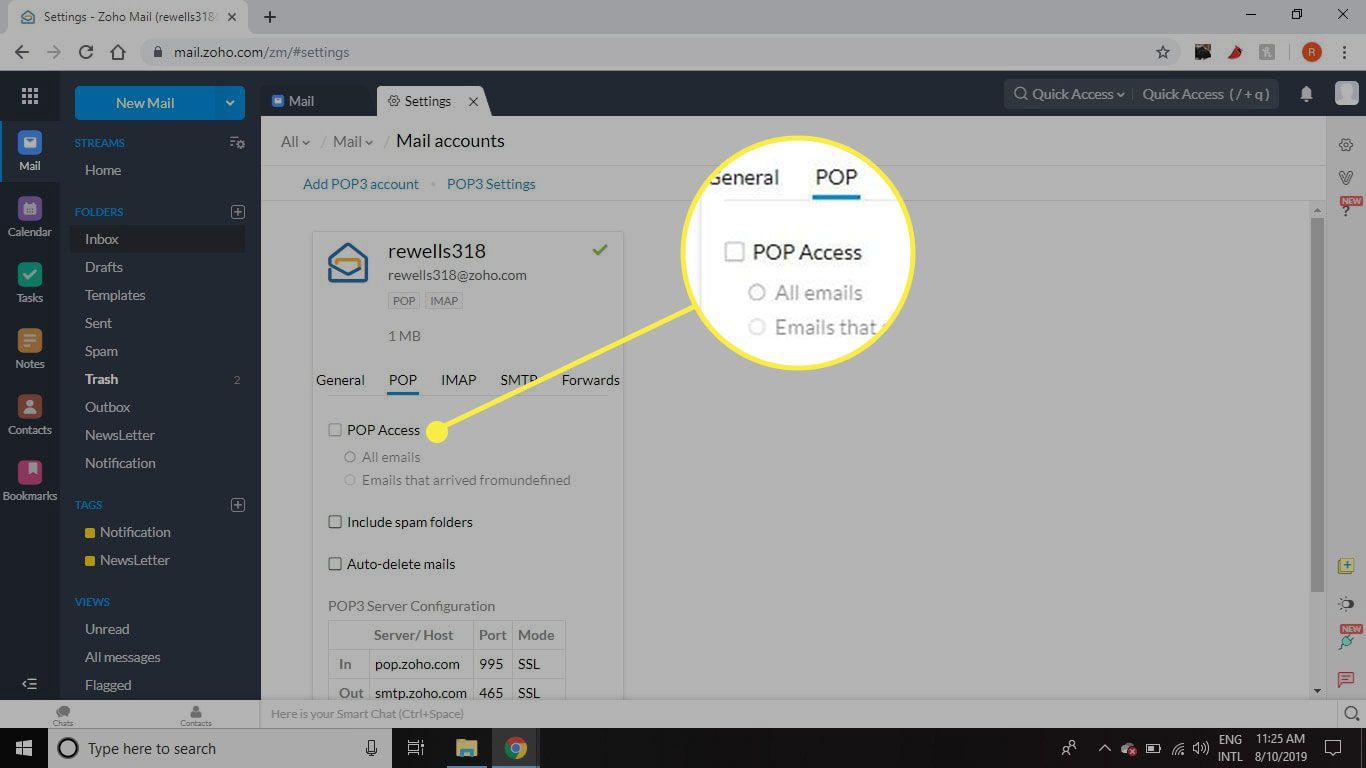Check Auto-delete mails

tap(335, 564)
